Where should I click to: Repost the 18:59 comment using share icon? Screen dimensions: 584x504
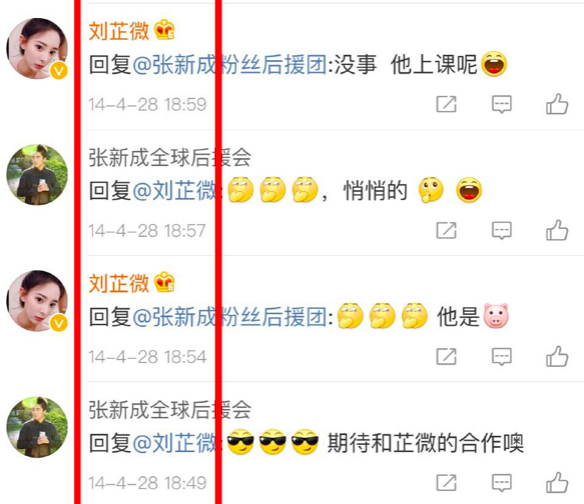tap(446, 104)
